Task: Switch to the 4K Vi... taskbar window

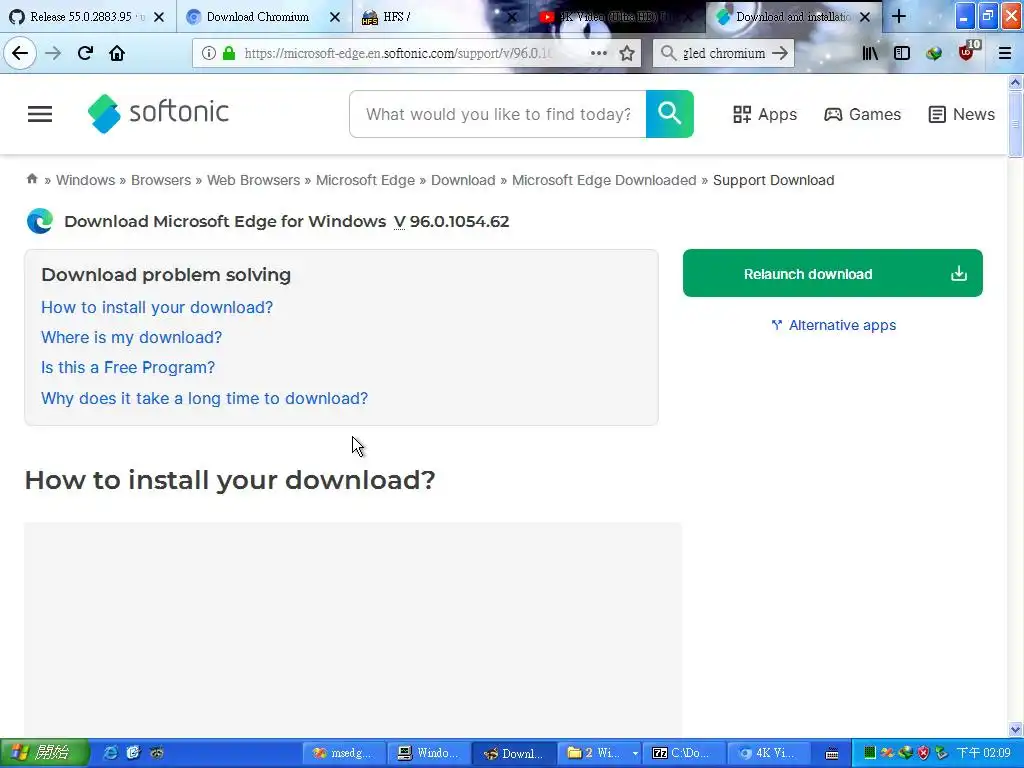Action: [x=769, y=753]
